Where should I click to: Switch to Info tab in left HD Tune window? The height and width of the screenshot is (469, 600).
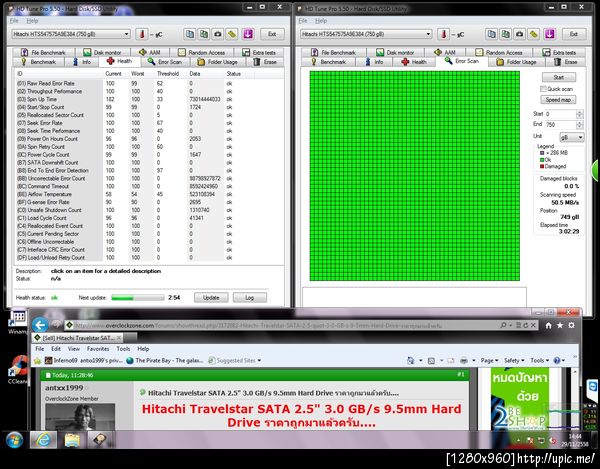pyautogui.click(x=82, y=62)
